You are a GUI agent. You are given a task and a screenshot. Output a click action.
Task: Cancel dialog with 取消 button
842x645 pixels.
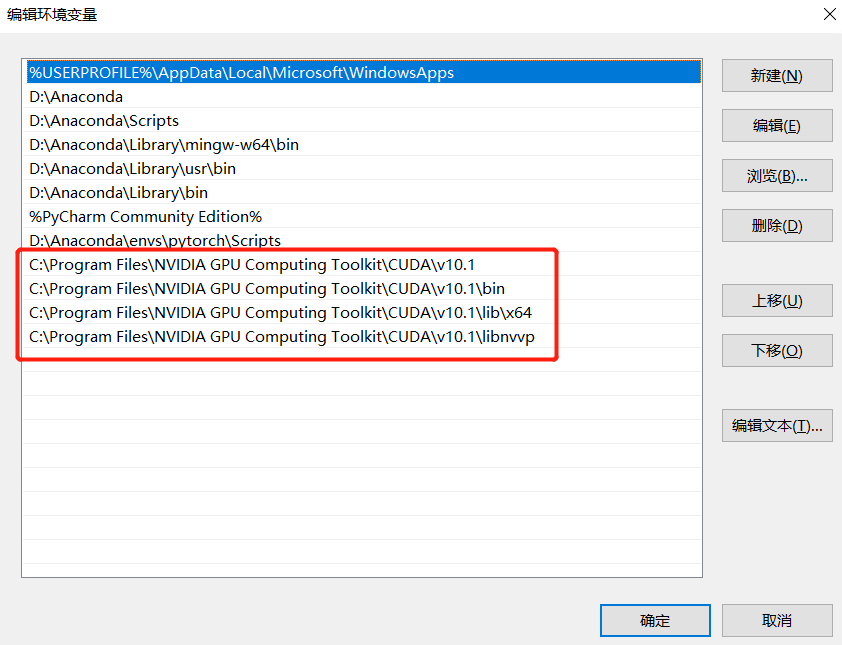[x=777, y=621]
